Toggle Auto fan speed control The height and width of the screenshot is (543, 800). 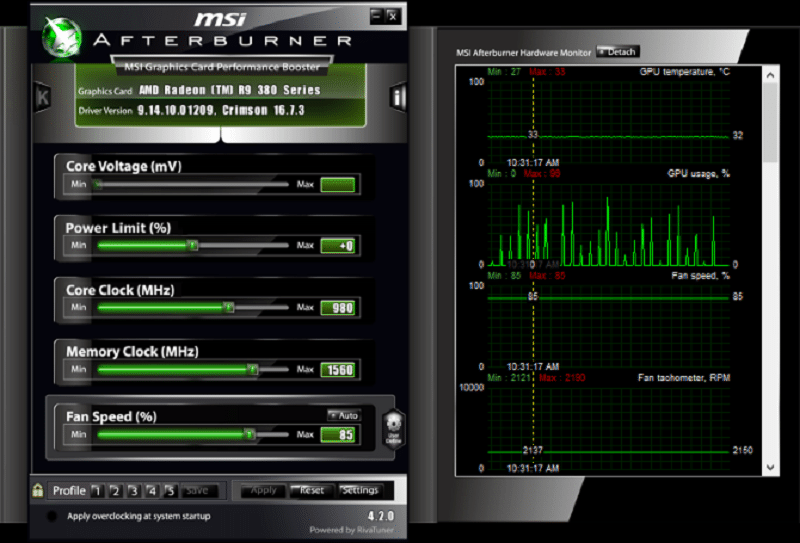(x=343, y=415)
